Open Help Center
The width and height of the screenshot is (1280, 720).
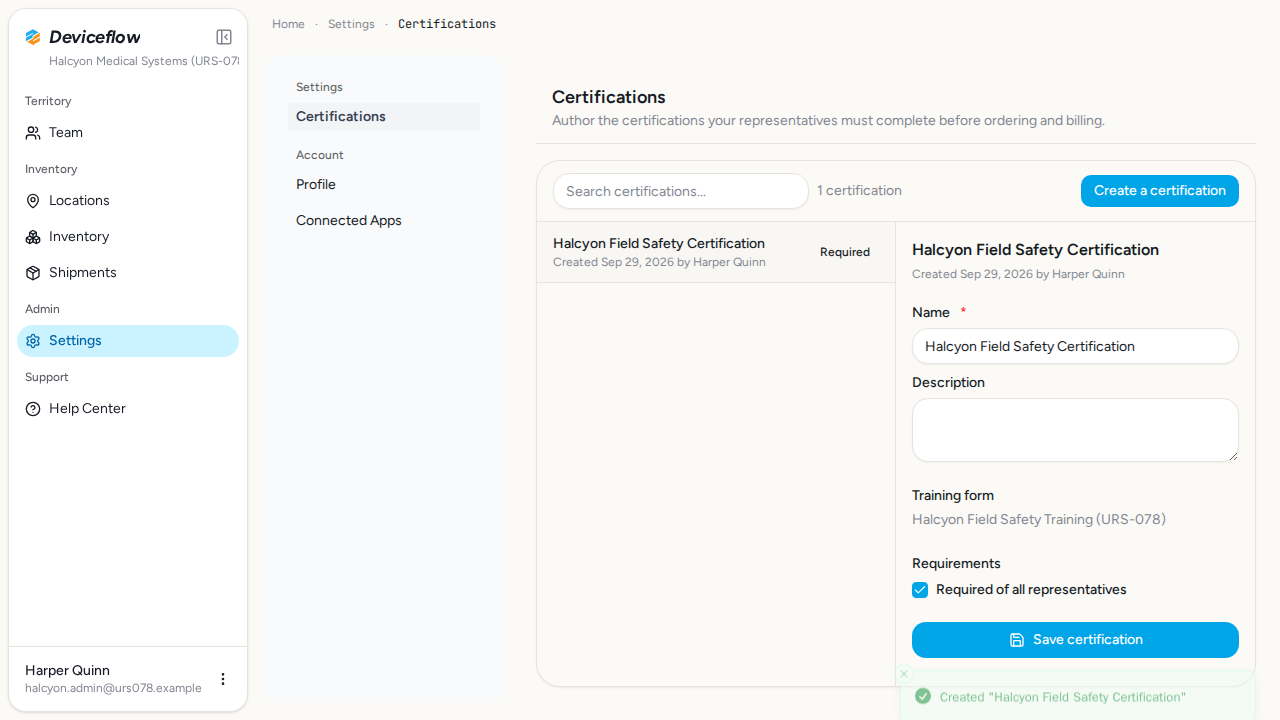click(x=128, y=409)
